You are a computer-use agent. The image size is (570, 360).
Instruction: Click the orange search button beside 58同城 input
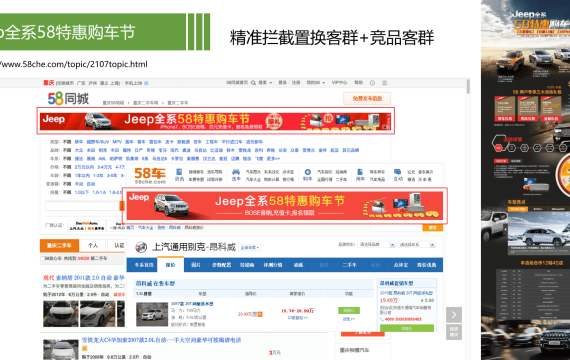(x=122, y=206)
